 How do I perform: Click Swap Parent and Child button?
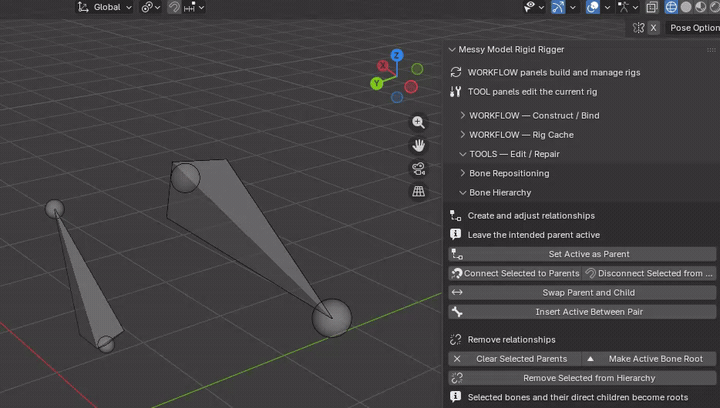coord(582,292)
